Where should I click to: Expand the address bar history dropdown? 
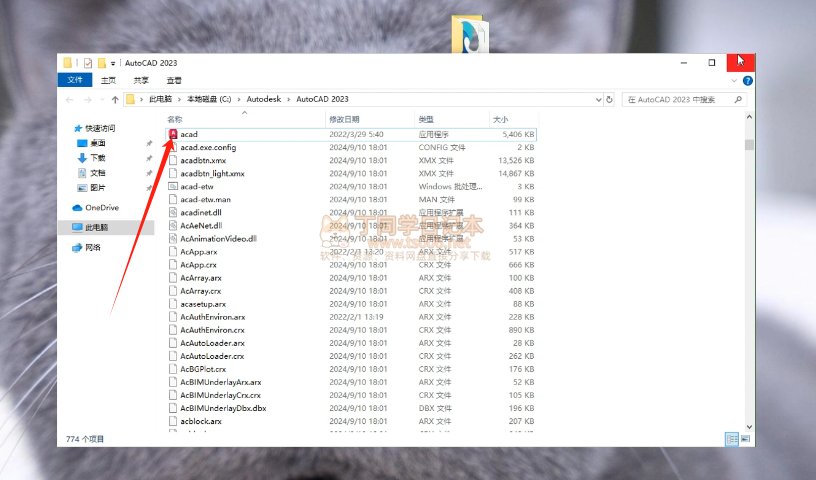pos(598,99)
